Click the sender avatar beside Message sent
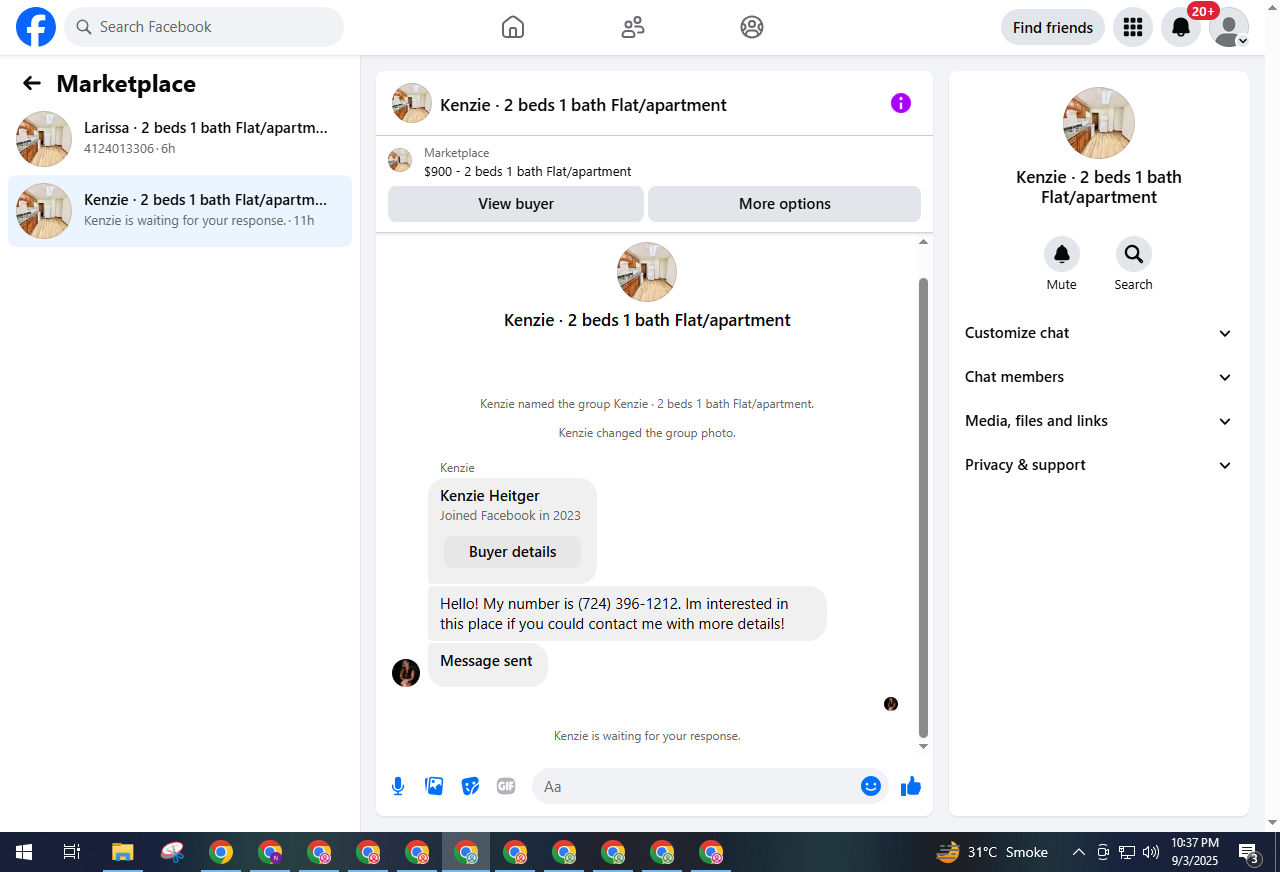This screenshot has width=1280, height=872. [406, 673]
